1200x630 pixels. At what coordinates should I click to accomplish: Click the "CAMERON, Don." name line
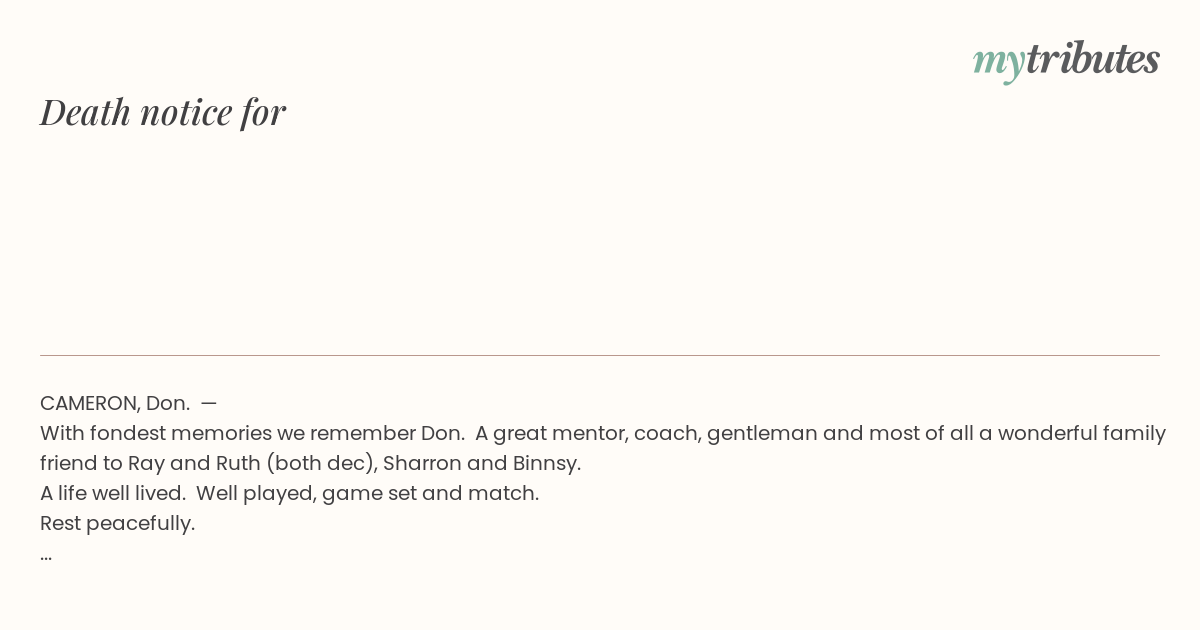tap(115, 403)
